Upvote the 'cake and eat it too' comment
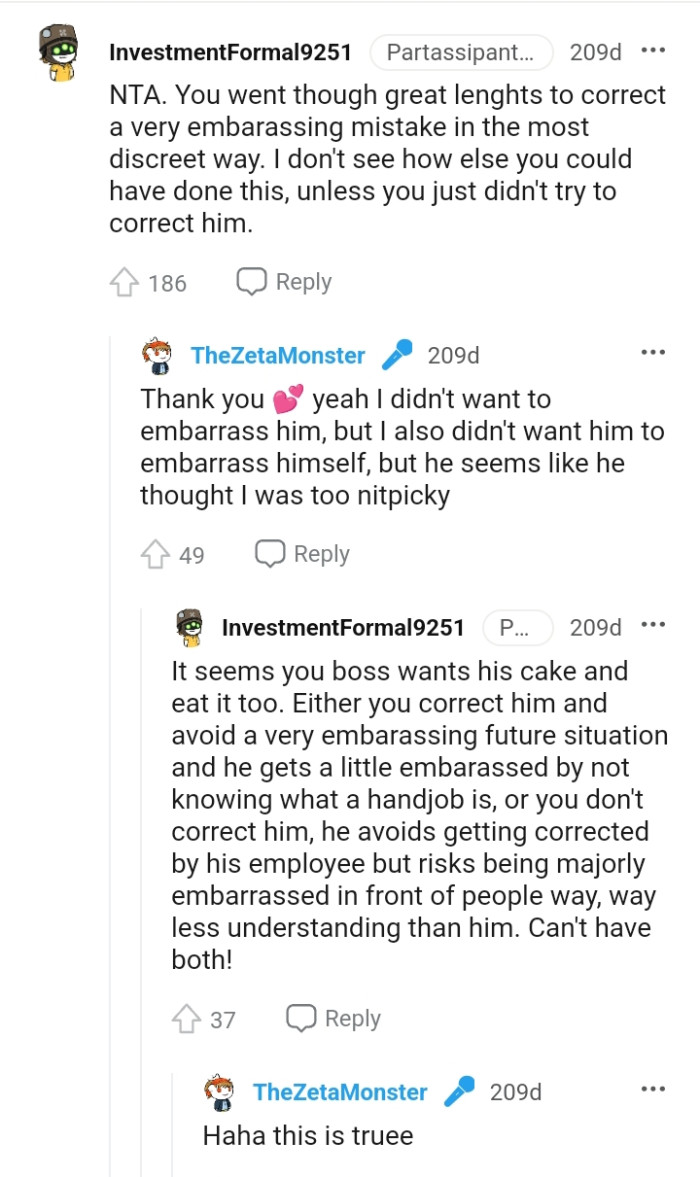Viewport: 700px width, 1177px height. (x=189, y=1018)
